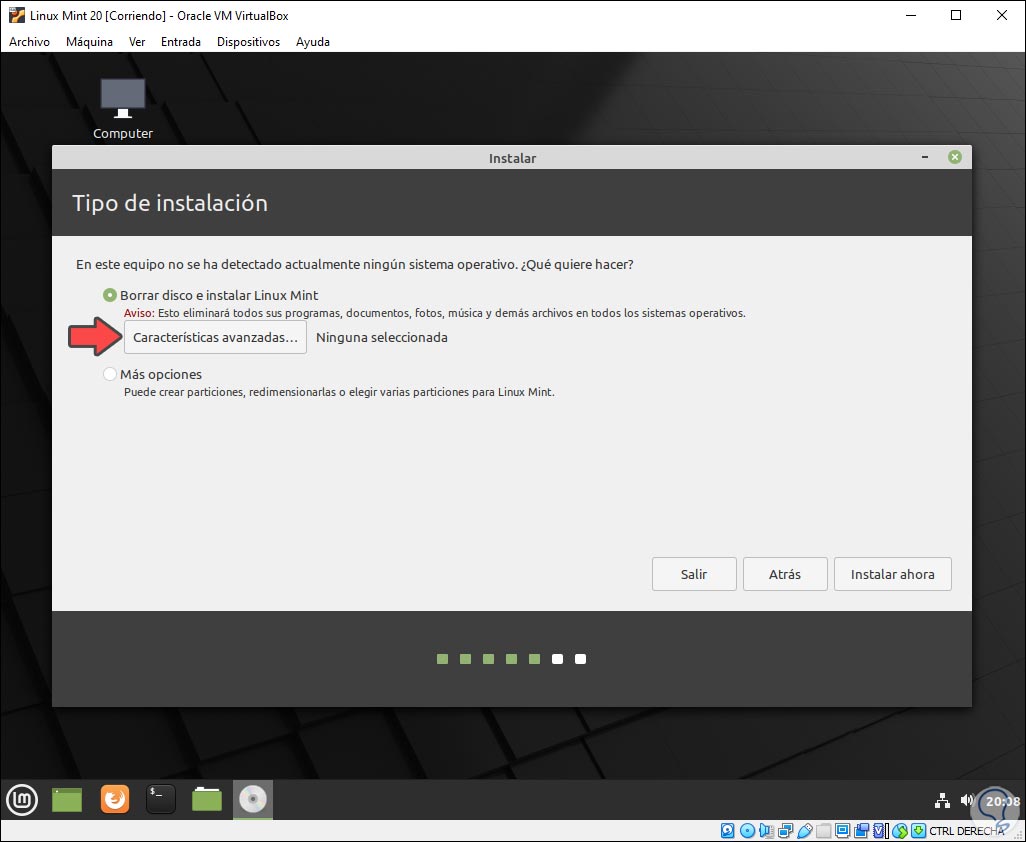Click the Salir button
This screenshot has width=1026, height=842.
tap(694, 574)
